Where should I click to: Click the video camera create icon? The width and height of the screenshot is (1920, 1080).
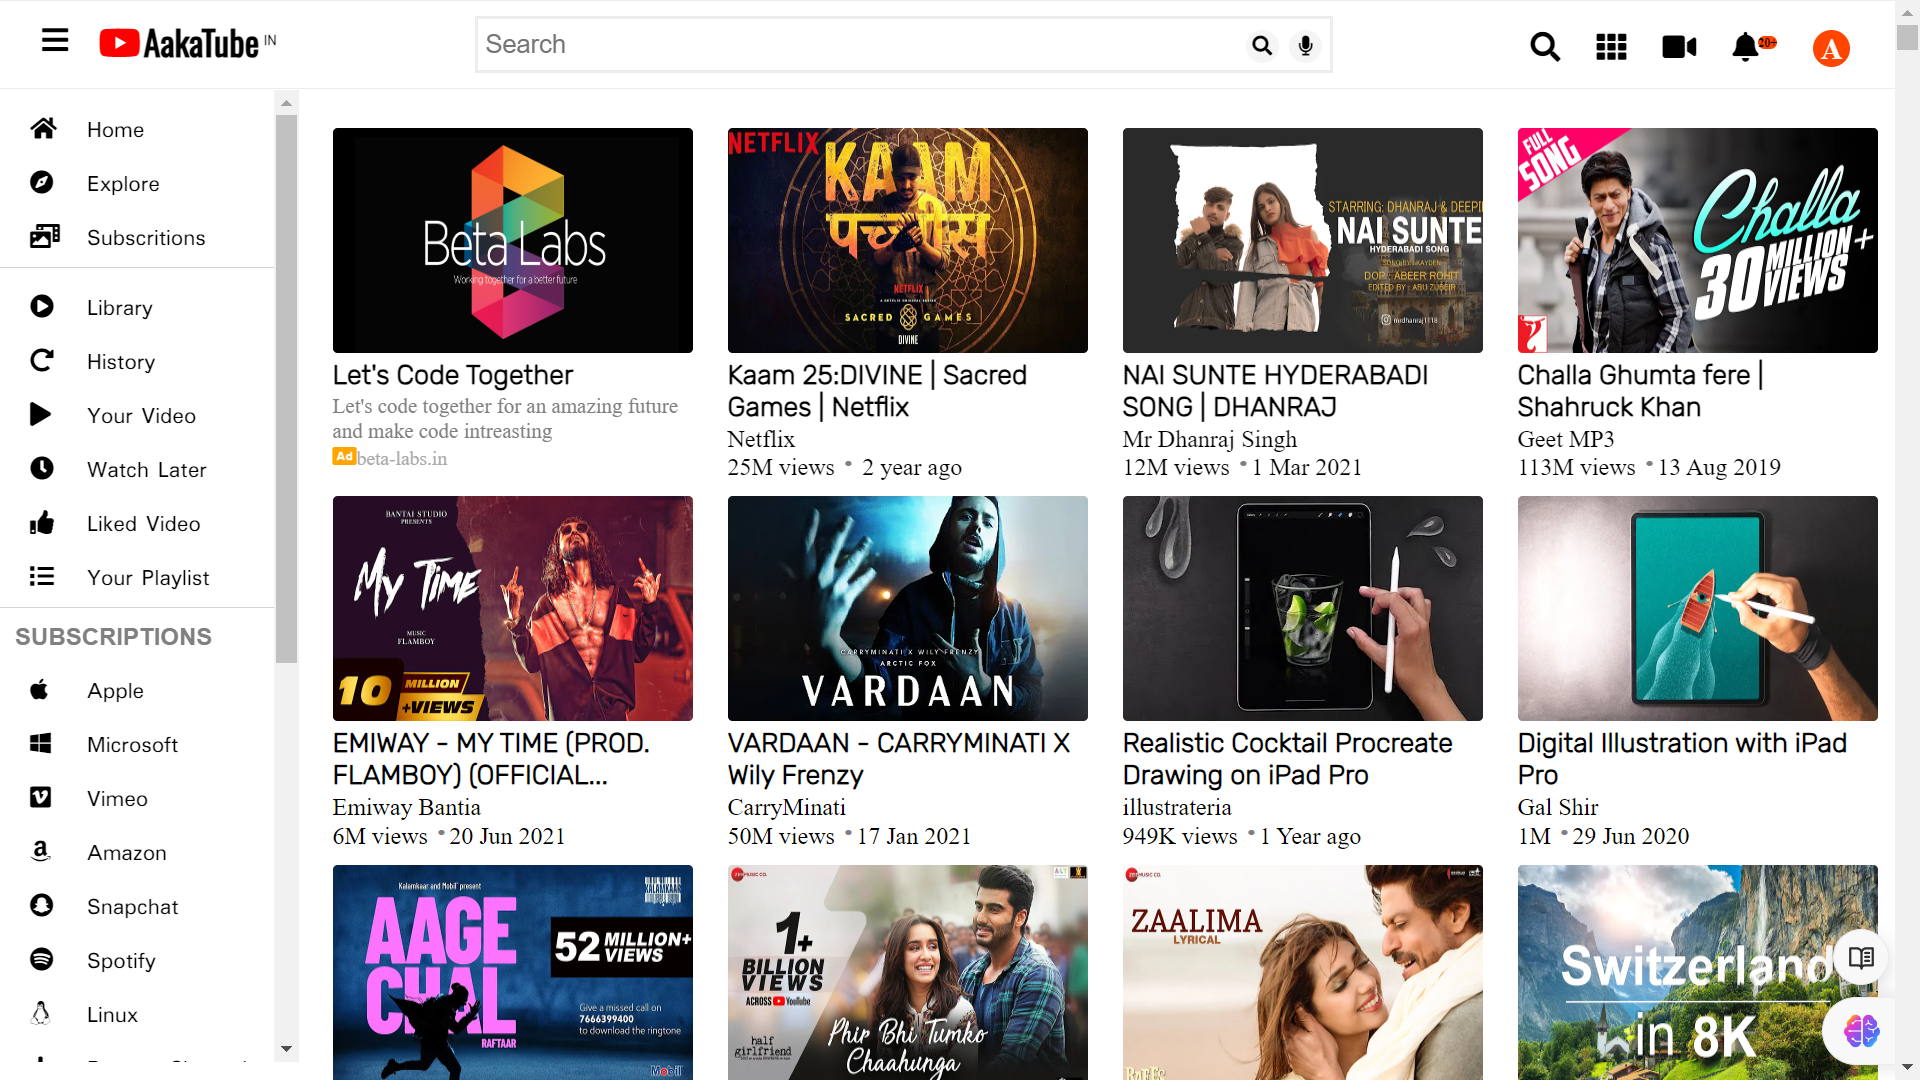pyautogui.click(x=1679, y=47)
